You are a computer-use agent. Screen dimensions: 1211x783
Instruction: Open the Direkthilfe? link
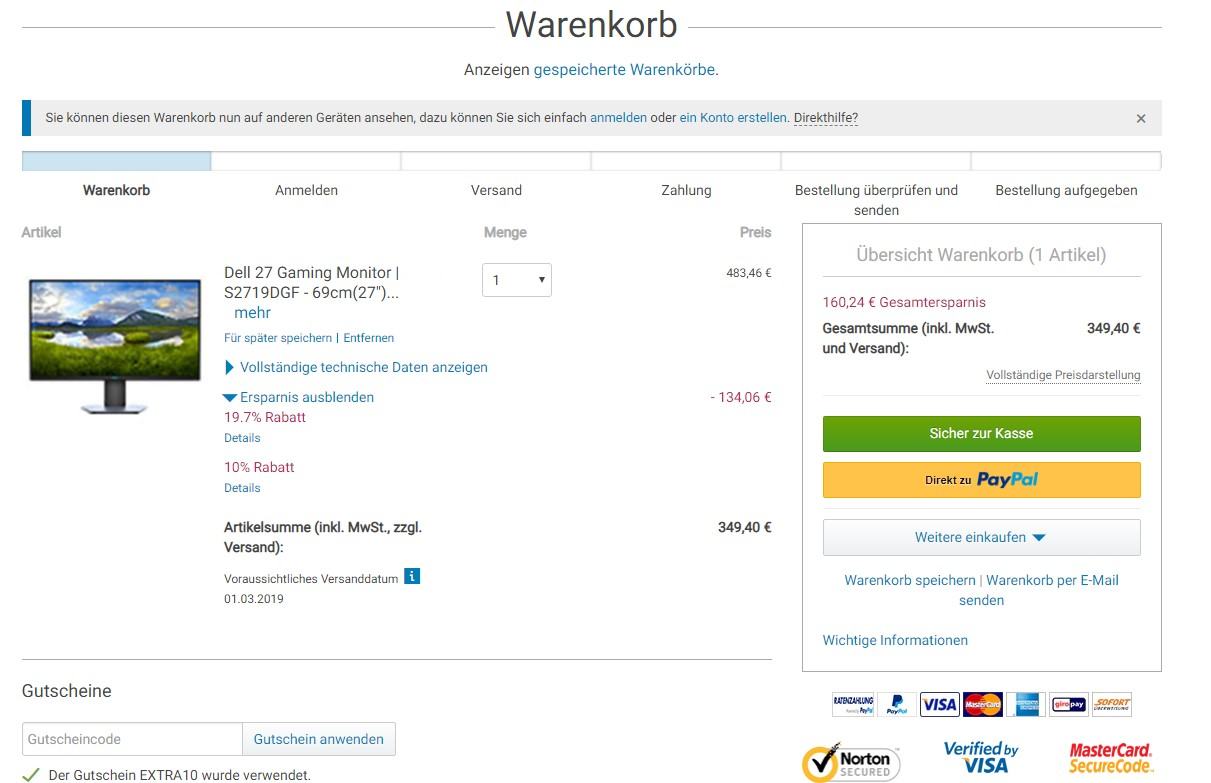(826, 117)
